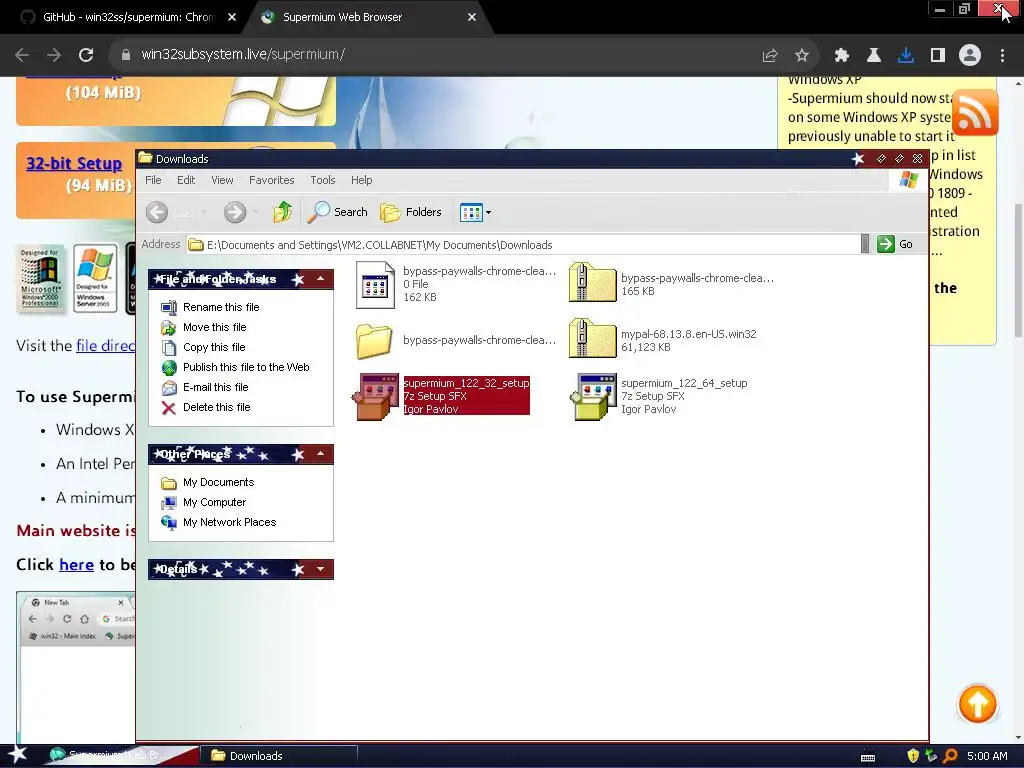Image resolution: width=1024 pixels, height=768 pixels.
Task: Click the Explorer address path field
Action: coord(522,244)
